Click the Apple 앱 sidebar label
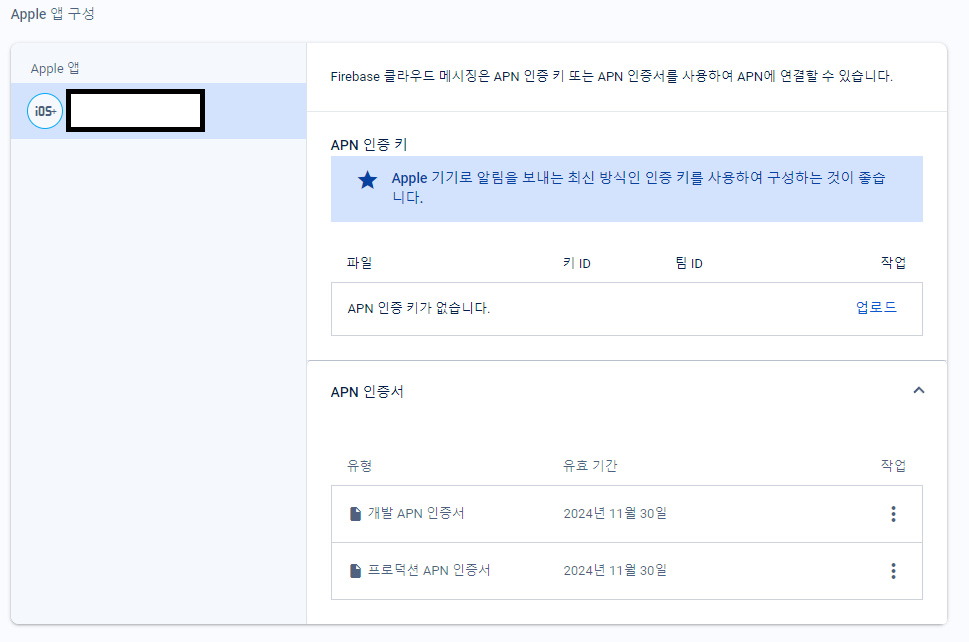Screen dimensions: 969x642 (55, 69)
